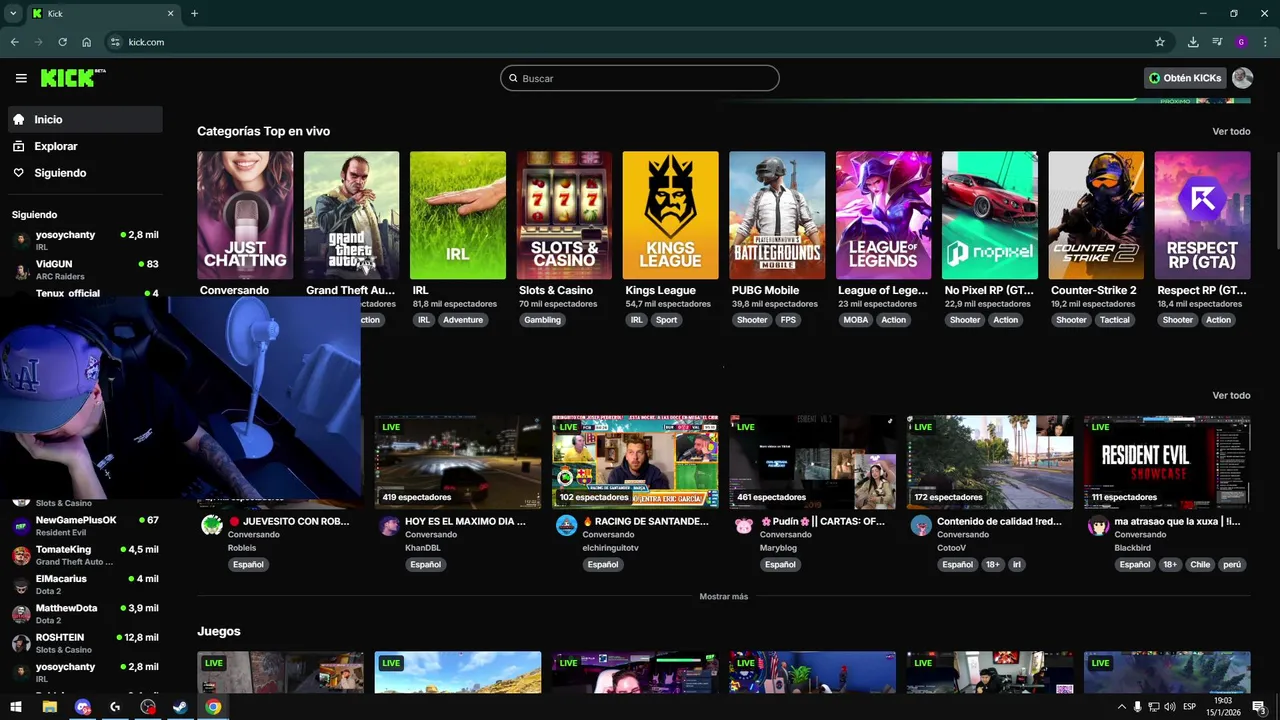Click Ver todo for Categorías Top
The width and height of the screenshot is (1280, 720).
[x=1231, y=131]
